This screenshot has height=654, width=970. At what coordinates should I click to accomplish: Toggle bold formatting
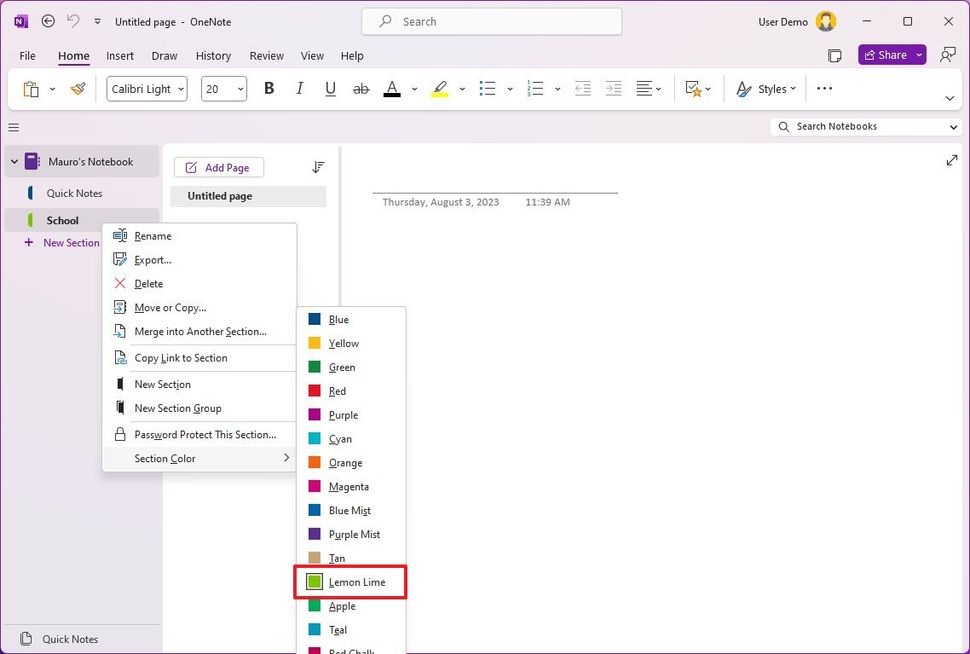click(x=268, y=89)
